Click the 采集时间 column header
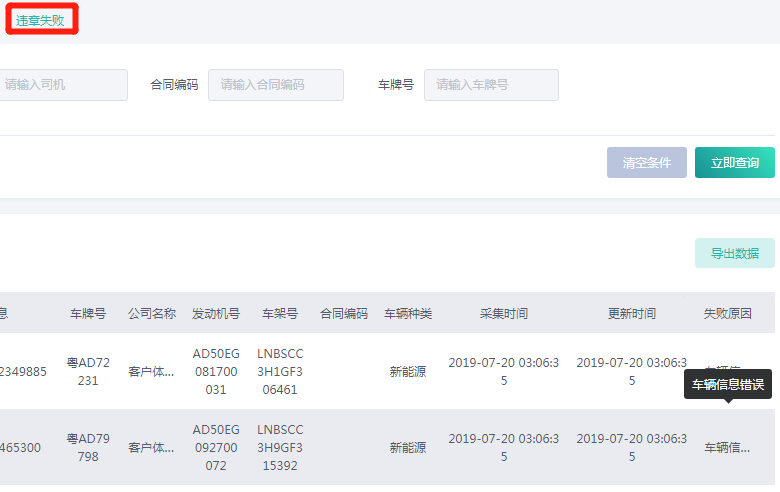 tap(504, 313)
